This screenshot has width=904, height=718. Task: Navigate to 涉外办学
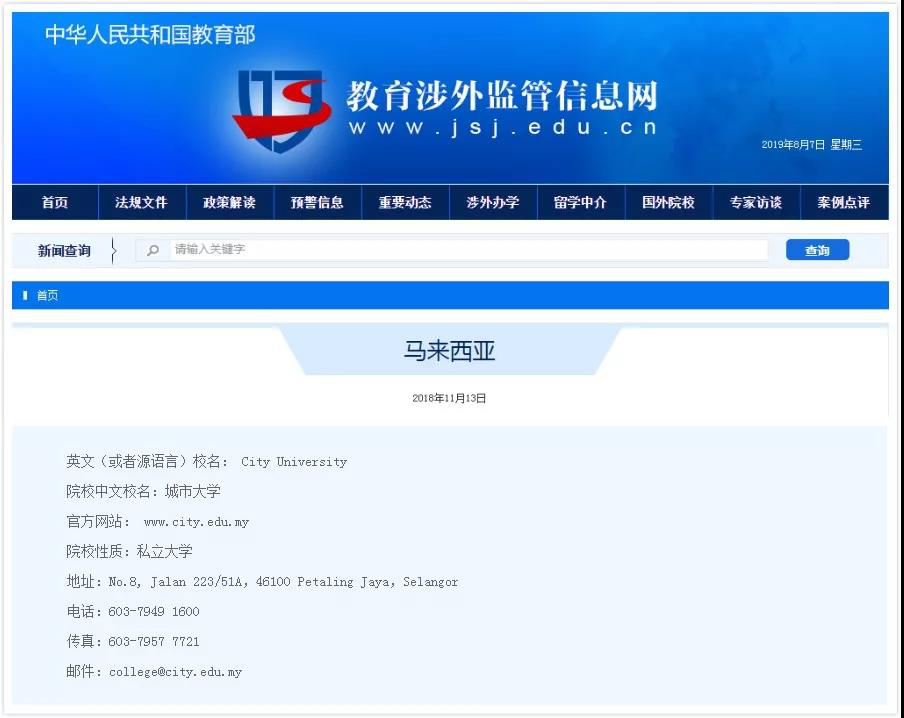point(493,202)
